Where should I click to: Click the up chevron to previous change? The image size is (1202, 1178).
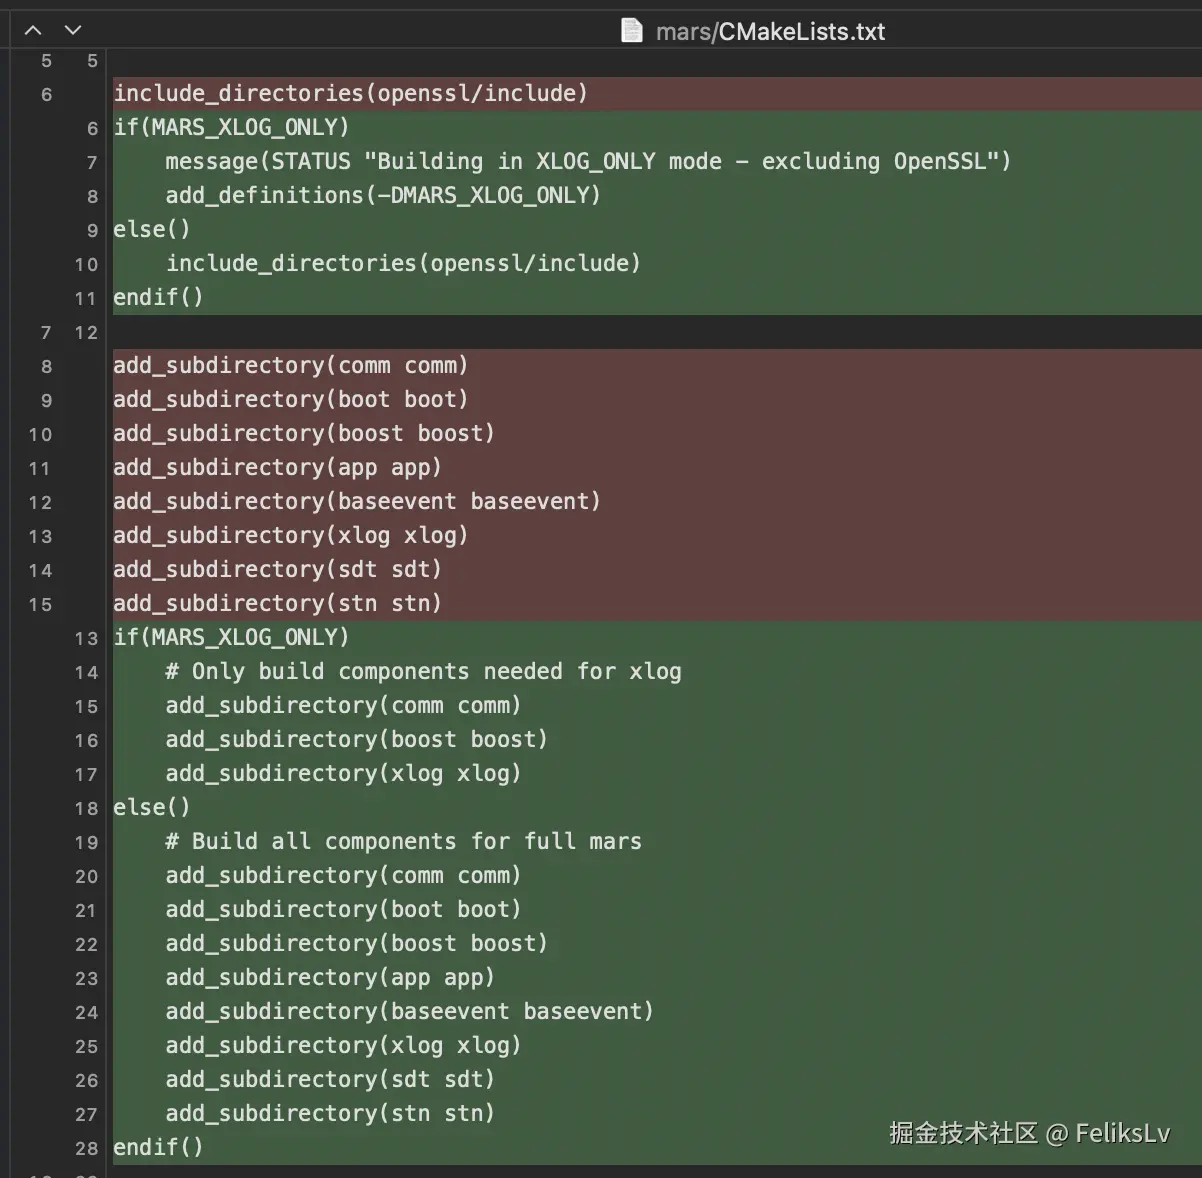33,30
